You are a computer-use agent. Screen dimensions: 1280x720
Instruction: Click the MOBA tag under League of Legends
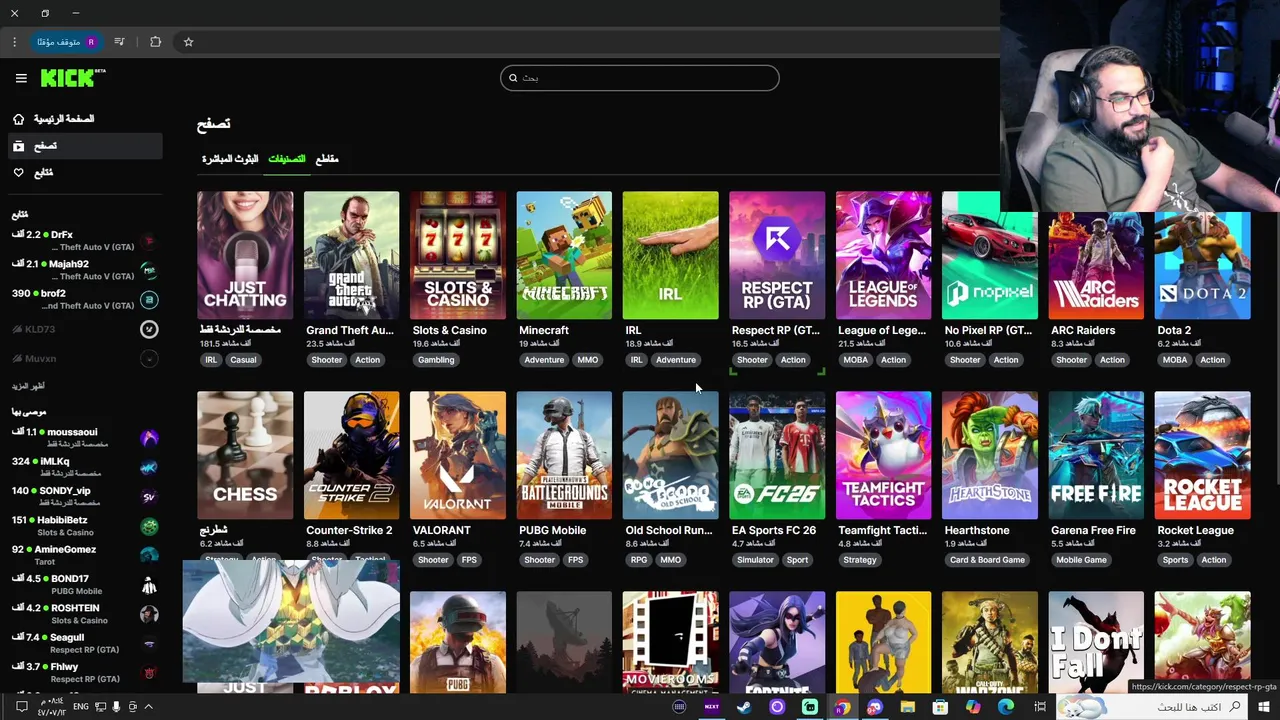click(856, 360)
